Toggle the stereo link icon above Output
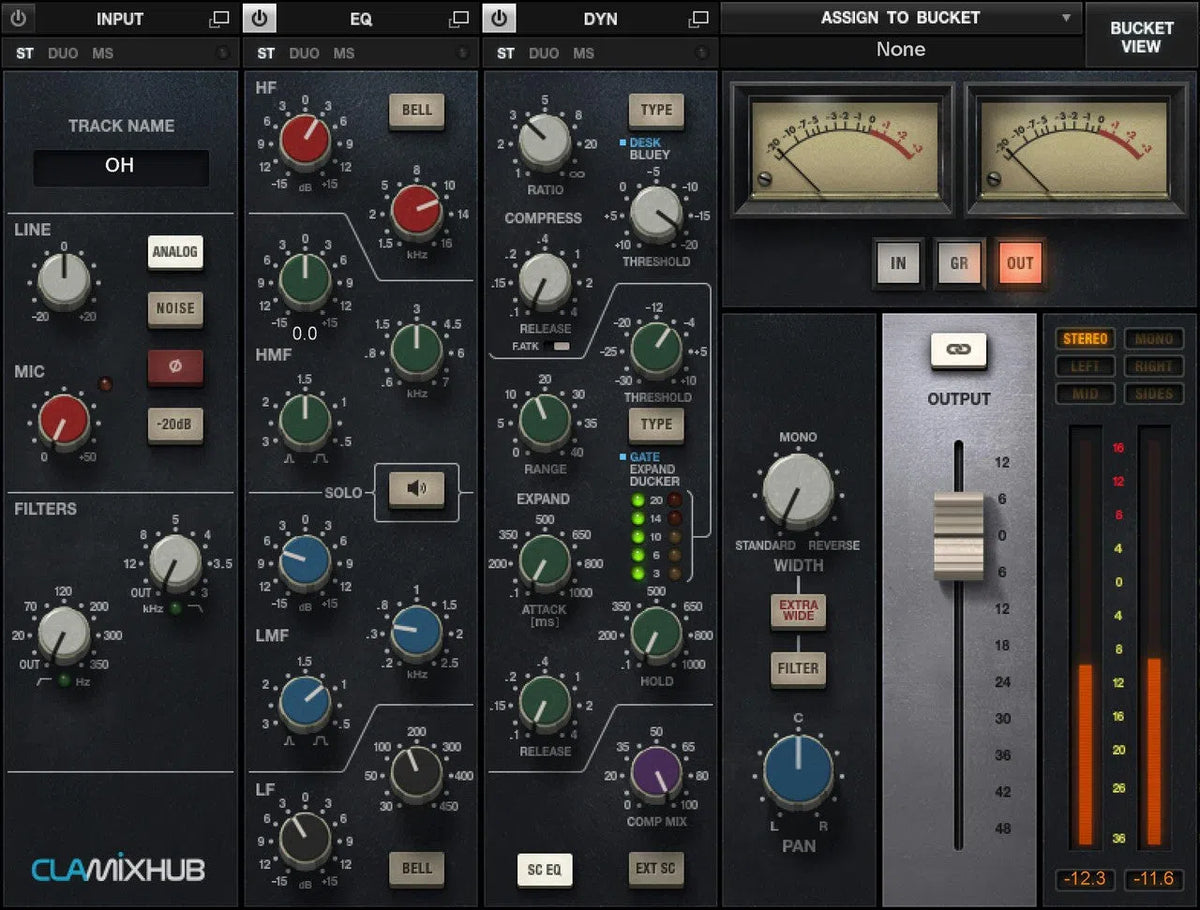The width and height of the screenshot is (1200, 910). coord(959,350)
